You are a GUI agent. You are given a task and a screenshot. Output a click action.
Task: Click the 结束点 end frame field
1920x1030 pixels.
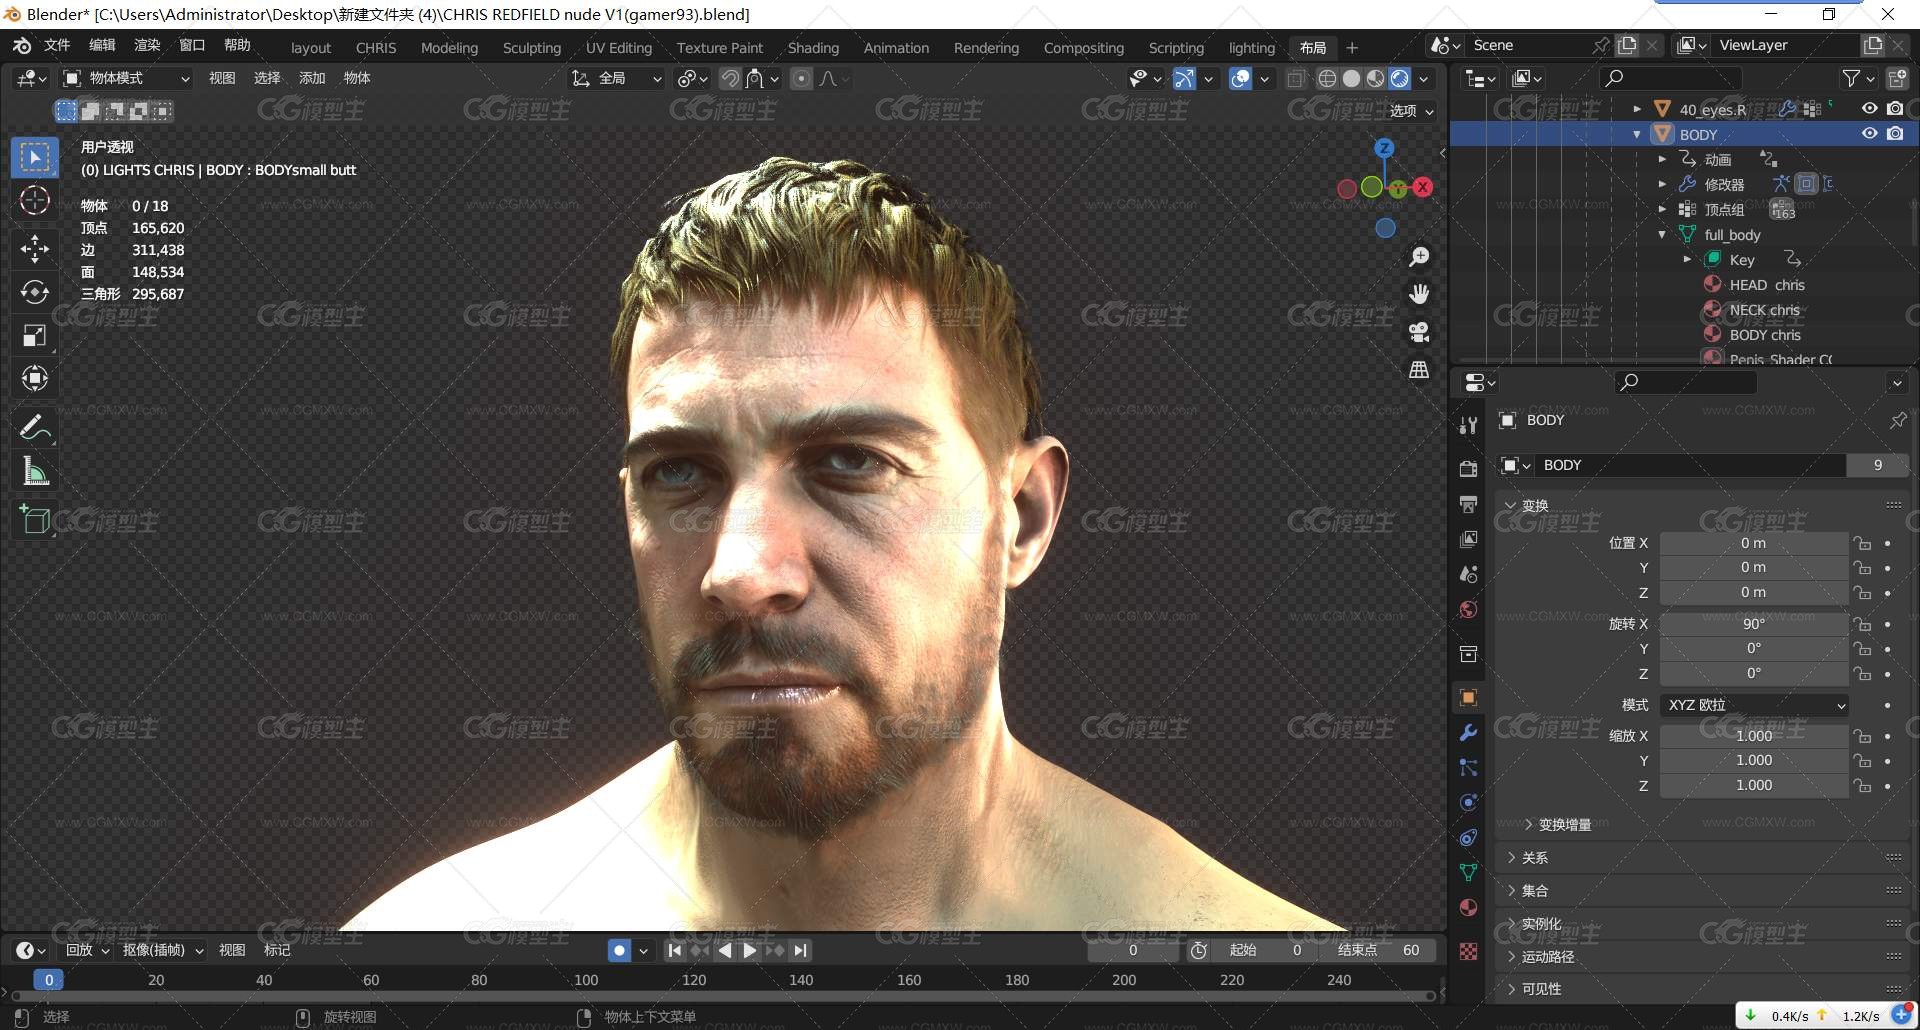click(x=1376, y=950)
